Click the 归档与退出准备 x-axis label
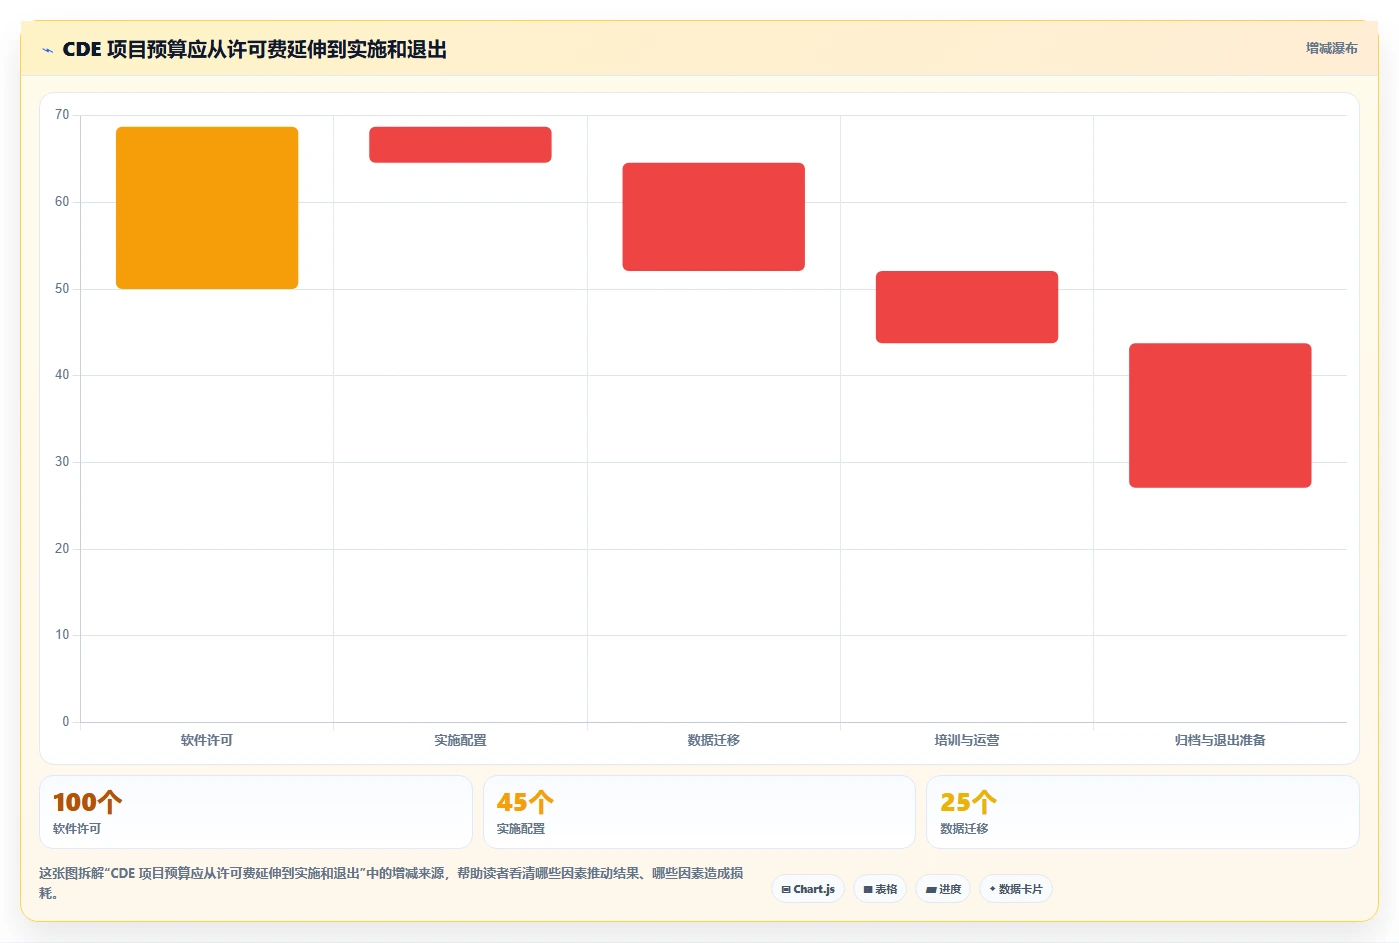 click(1220, 740)
